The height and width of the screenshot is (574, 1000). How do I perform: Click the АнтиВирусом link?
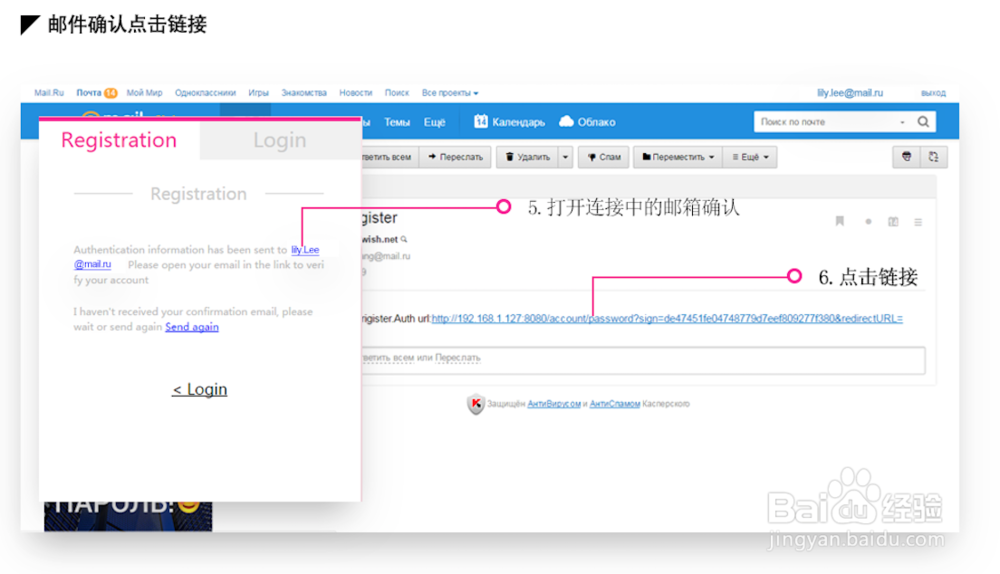coord(554,404)
